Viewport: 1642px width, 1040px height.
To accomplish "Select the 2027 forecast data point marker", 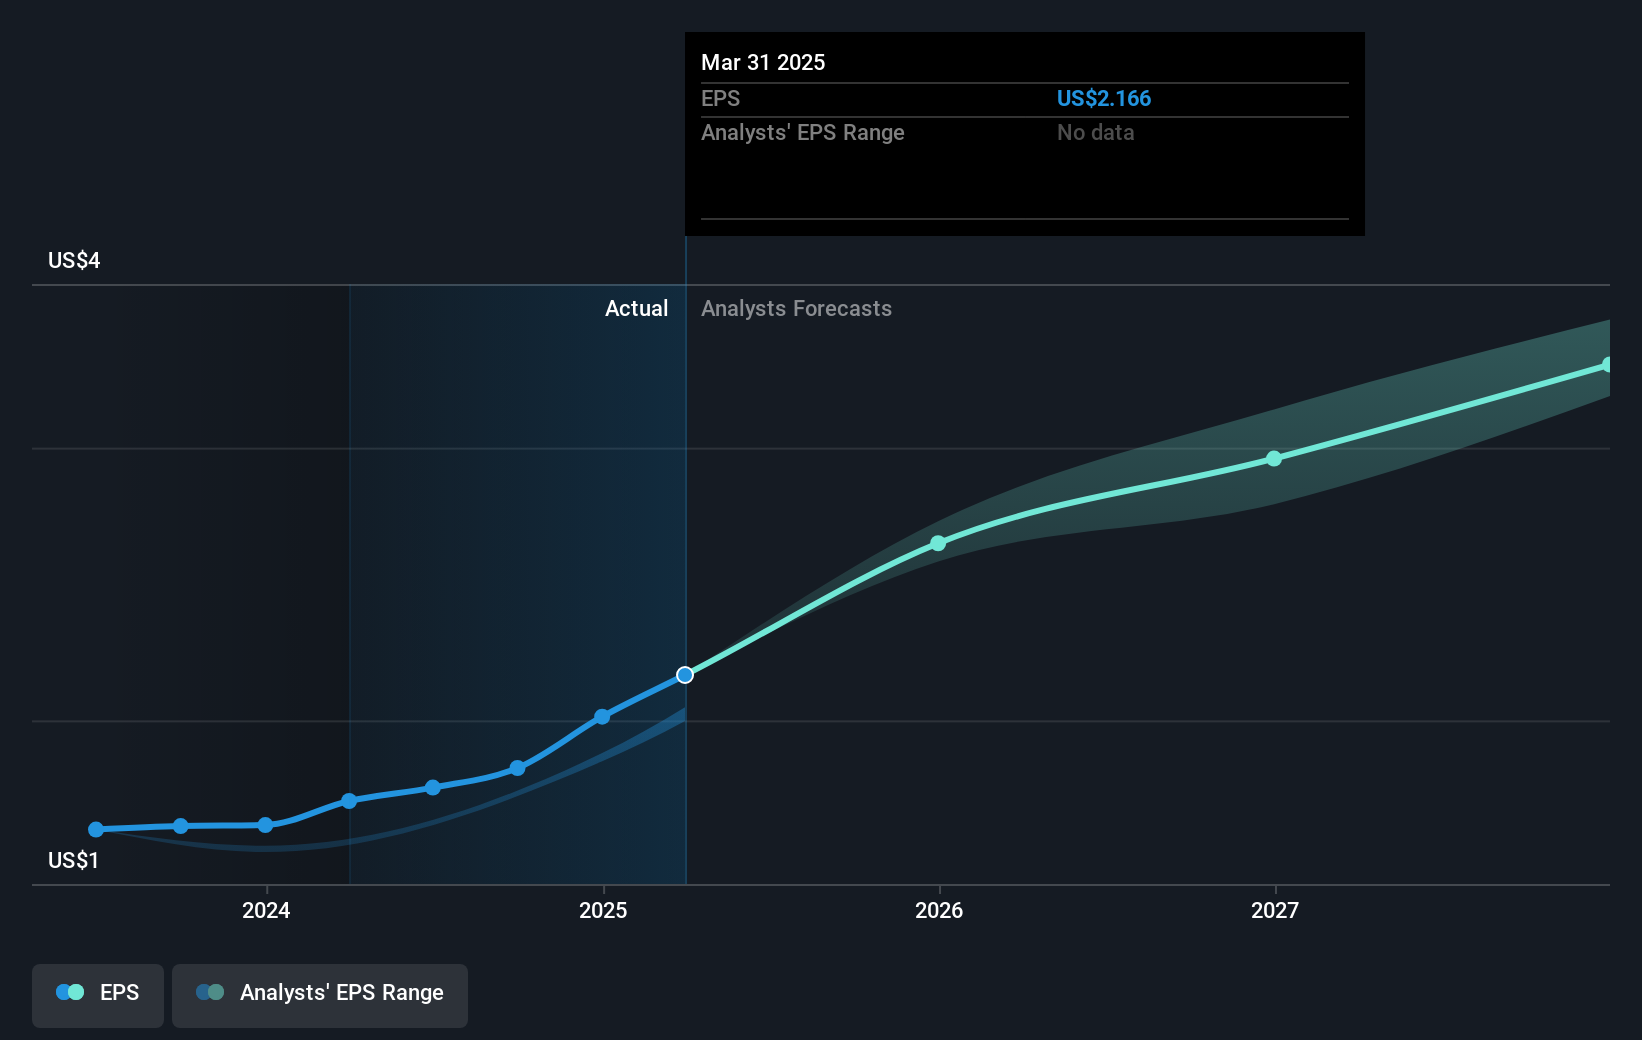I will 1273,458.
